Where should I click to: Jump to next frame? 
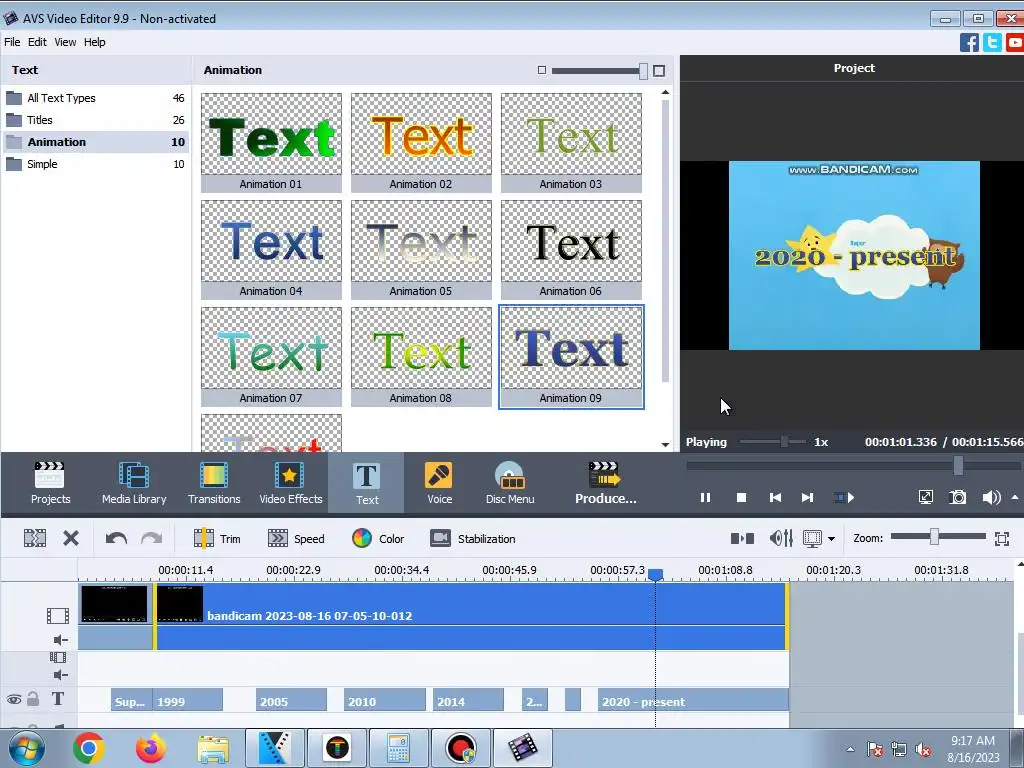807,498
